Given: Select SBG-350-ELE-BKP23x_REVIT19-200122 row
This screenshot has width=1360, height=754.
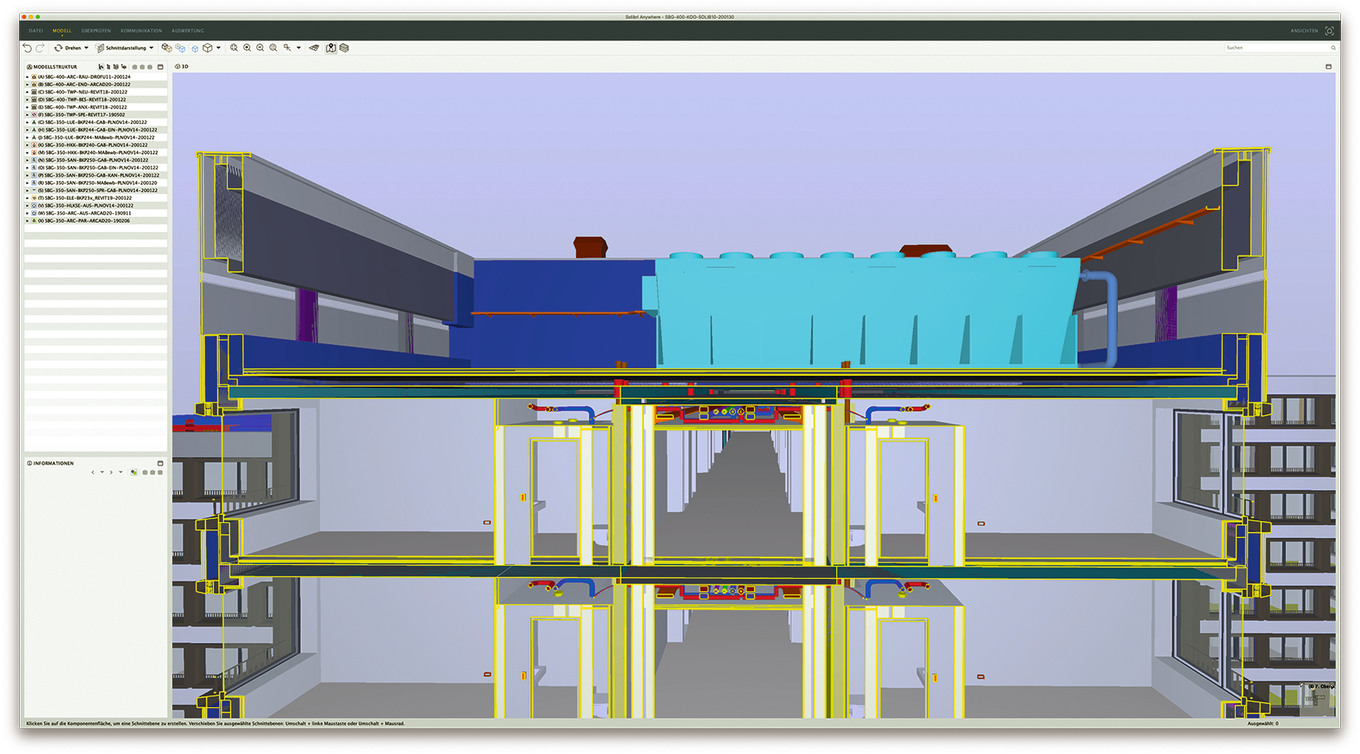Looking at the screenshot, I should pos(96,198).
